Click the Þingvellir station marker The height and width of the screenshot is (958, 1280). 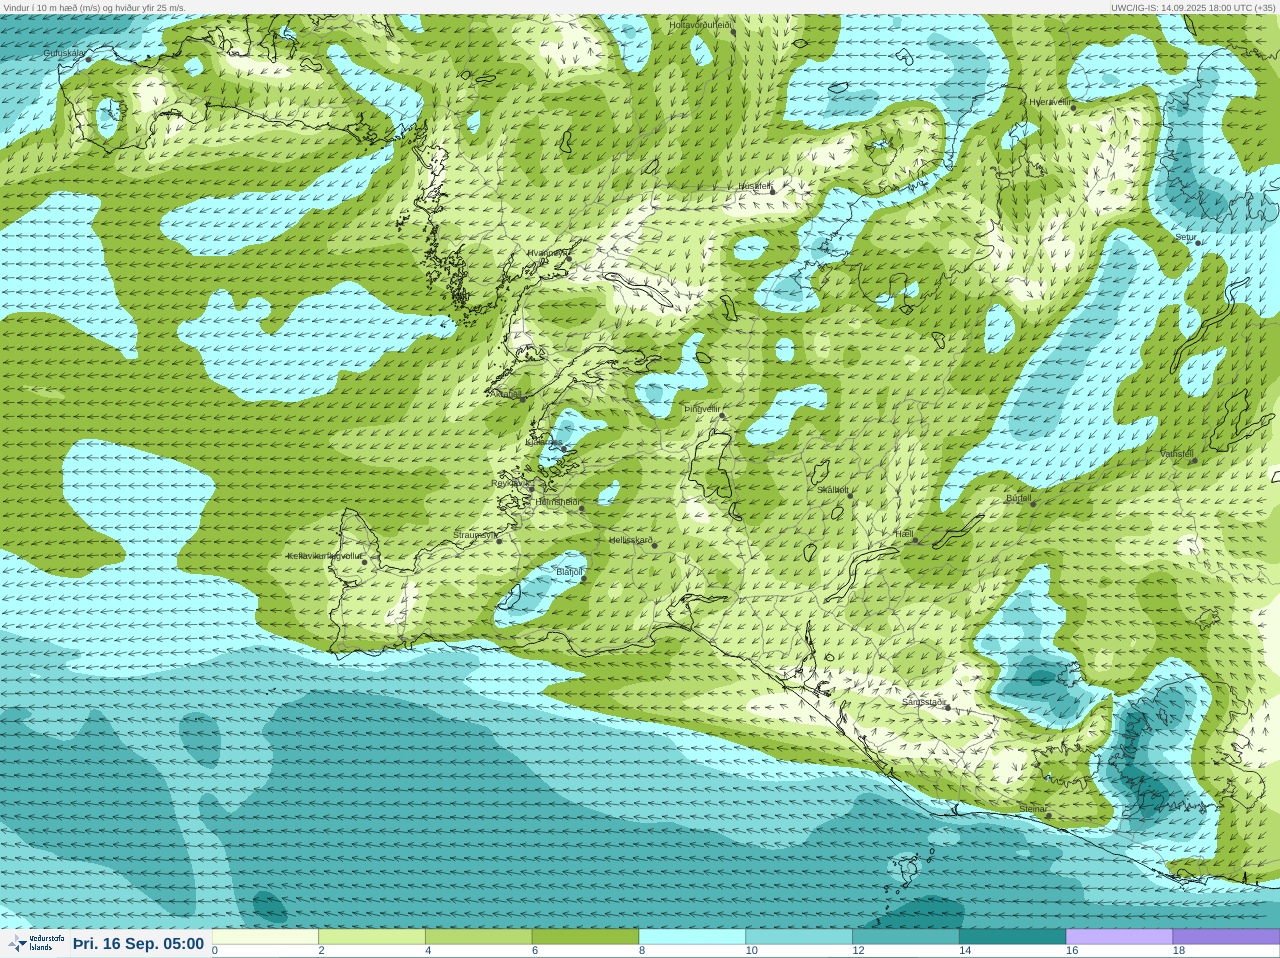pyautogui.click(x=721, y=415)
